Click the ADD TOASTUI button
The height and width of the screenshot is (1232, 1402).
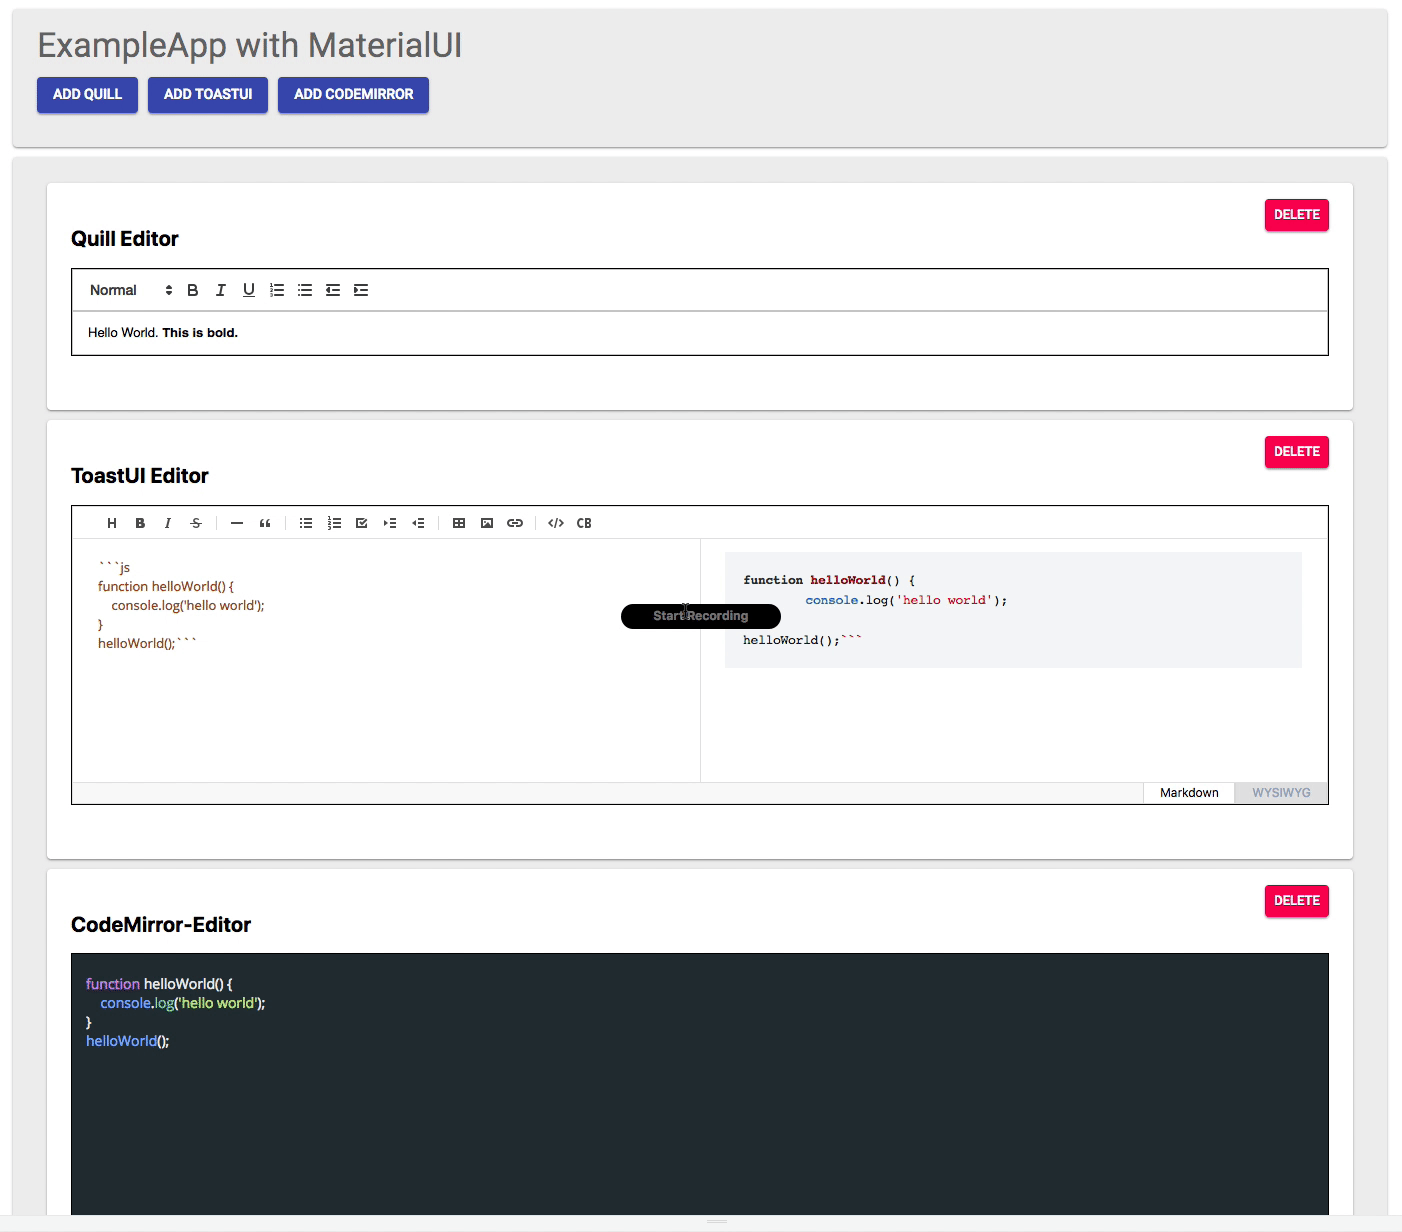208,95
